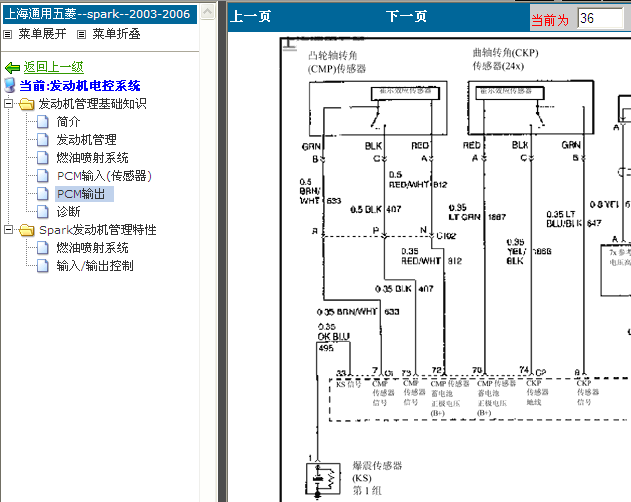Click the Spark发动机管理特性 folder label

pyautogui.click(x=97, y=230)
